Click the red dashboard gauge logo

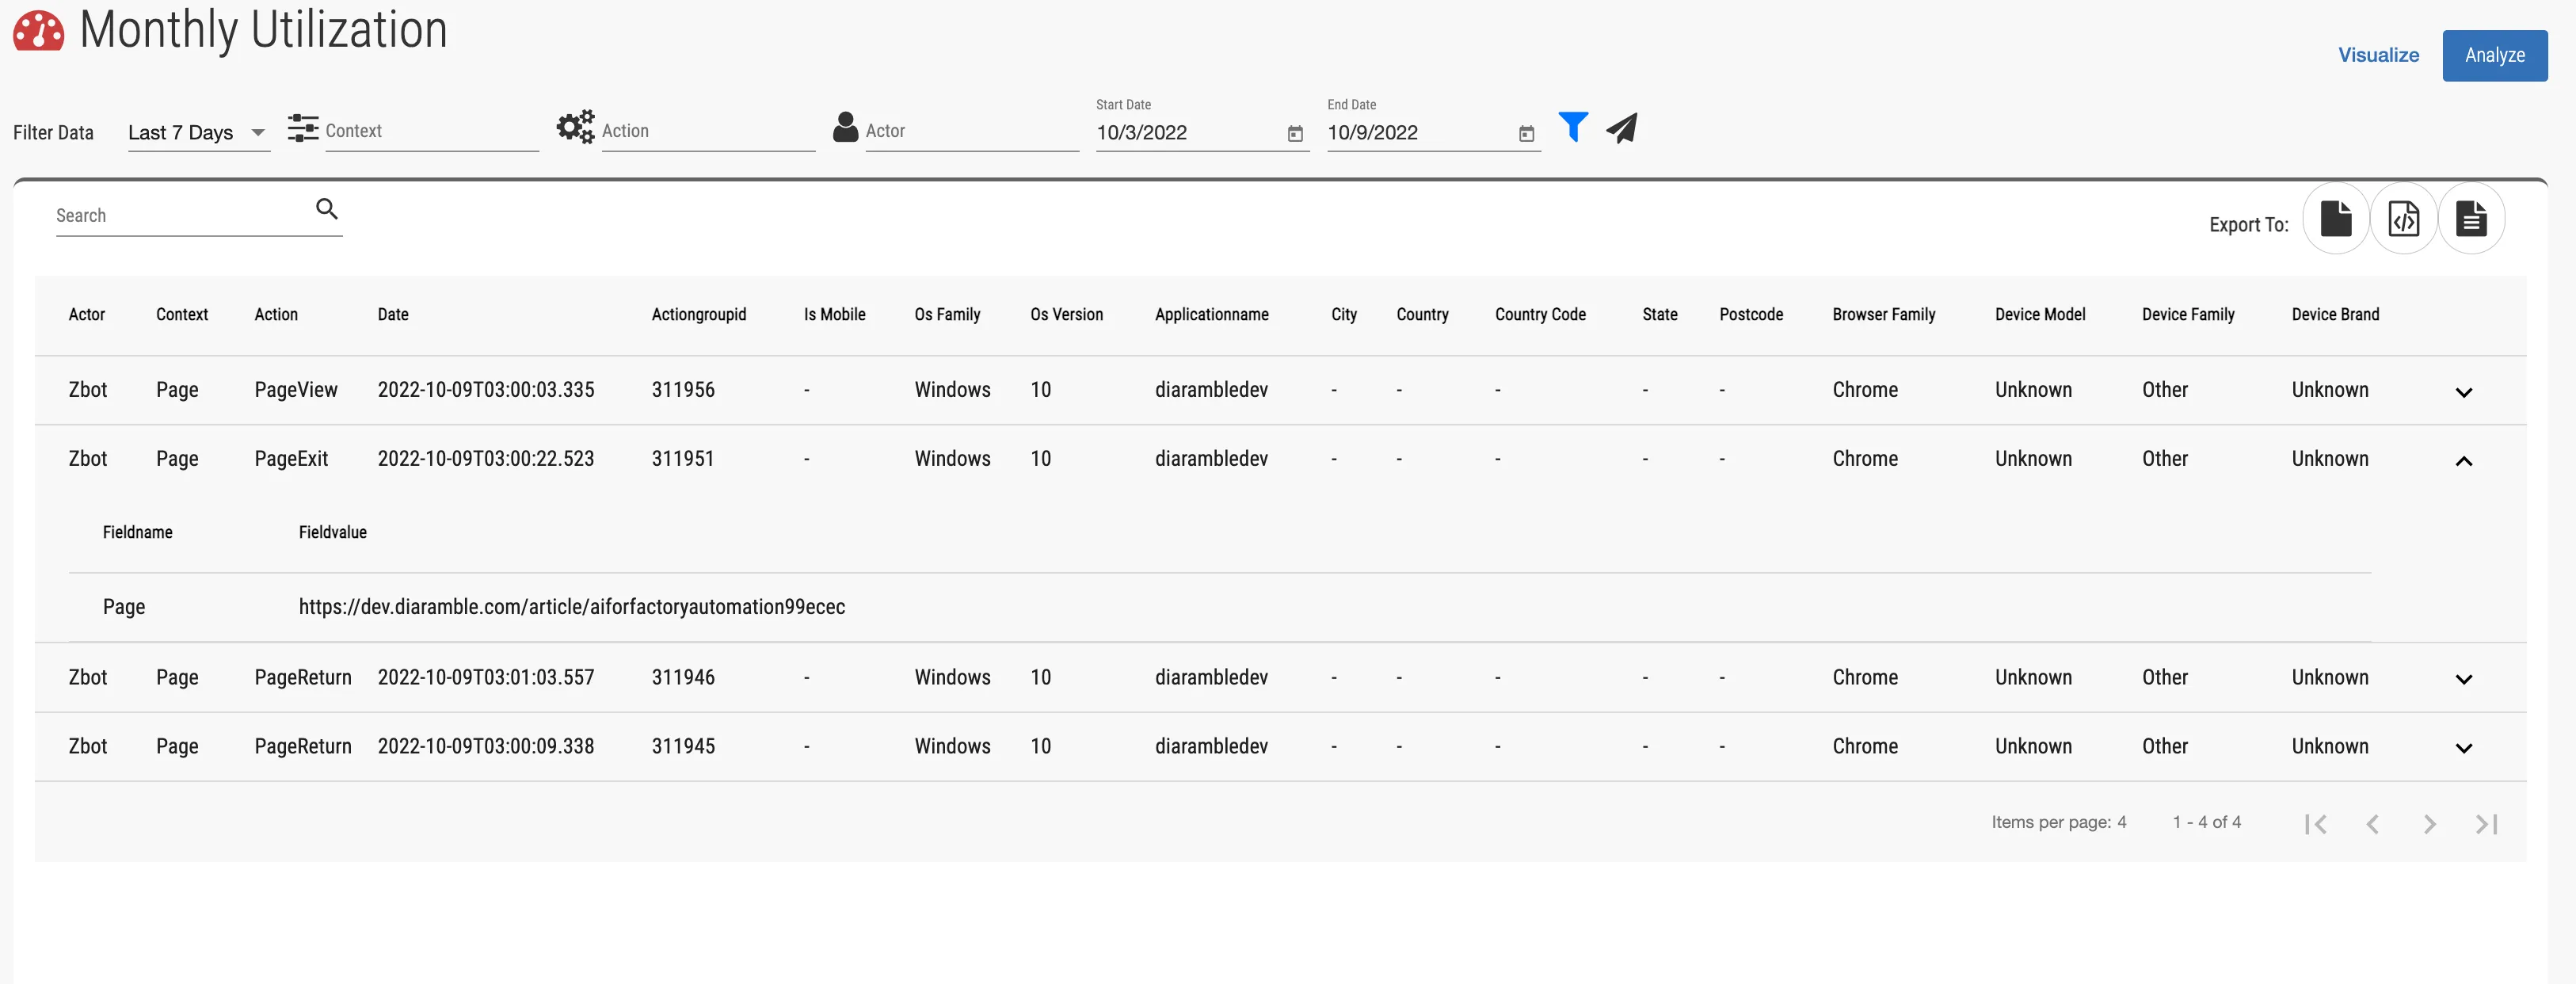point(38,31)
